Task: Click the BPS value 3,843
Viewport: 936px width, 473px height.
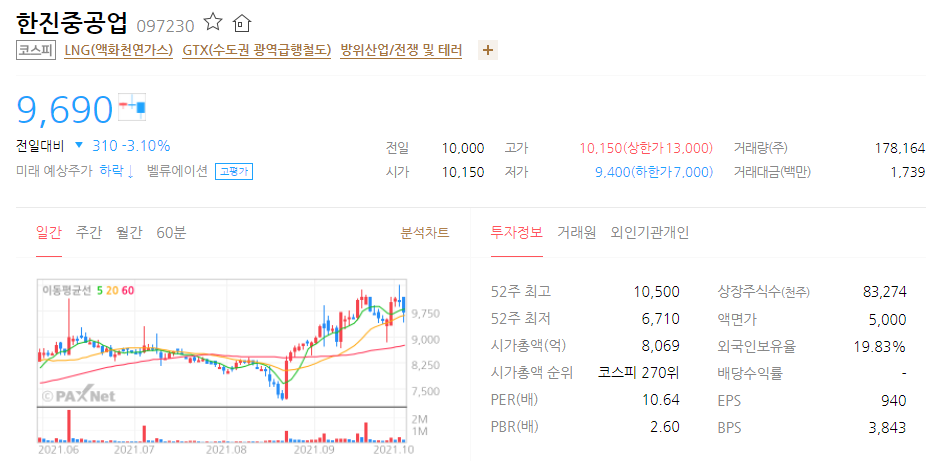Action: [x=887, y=428]
